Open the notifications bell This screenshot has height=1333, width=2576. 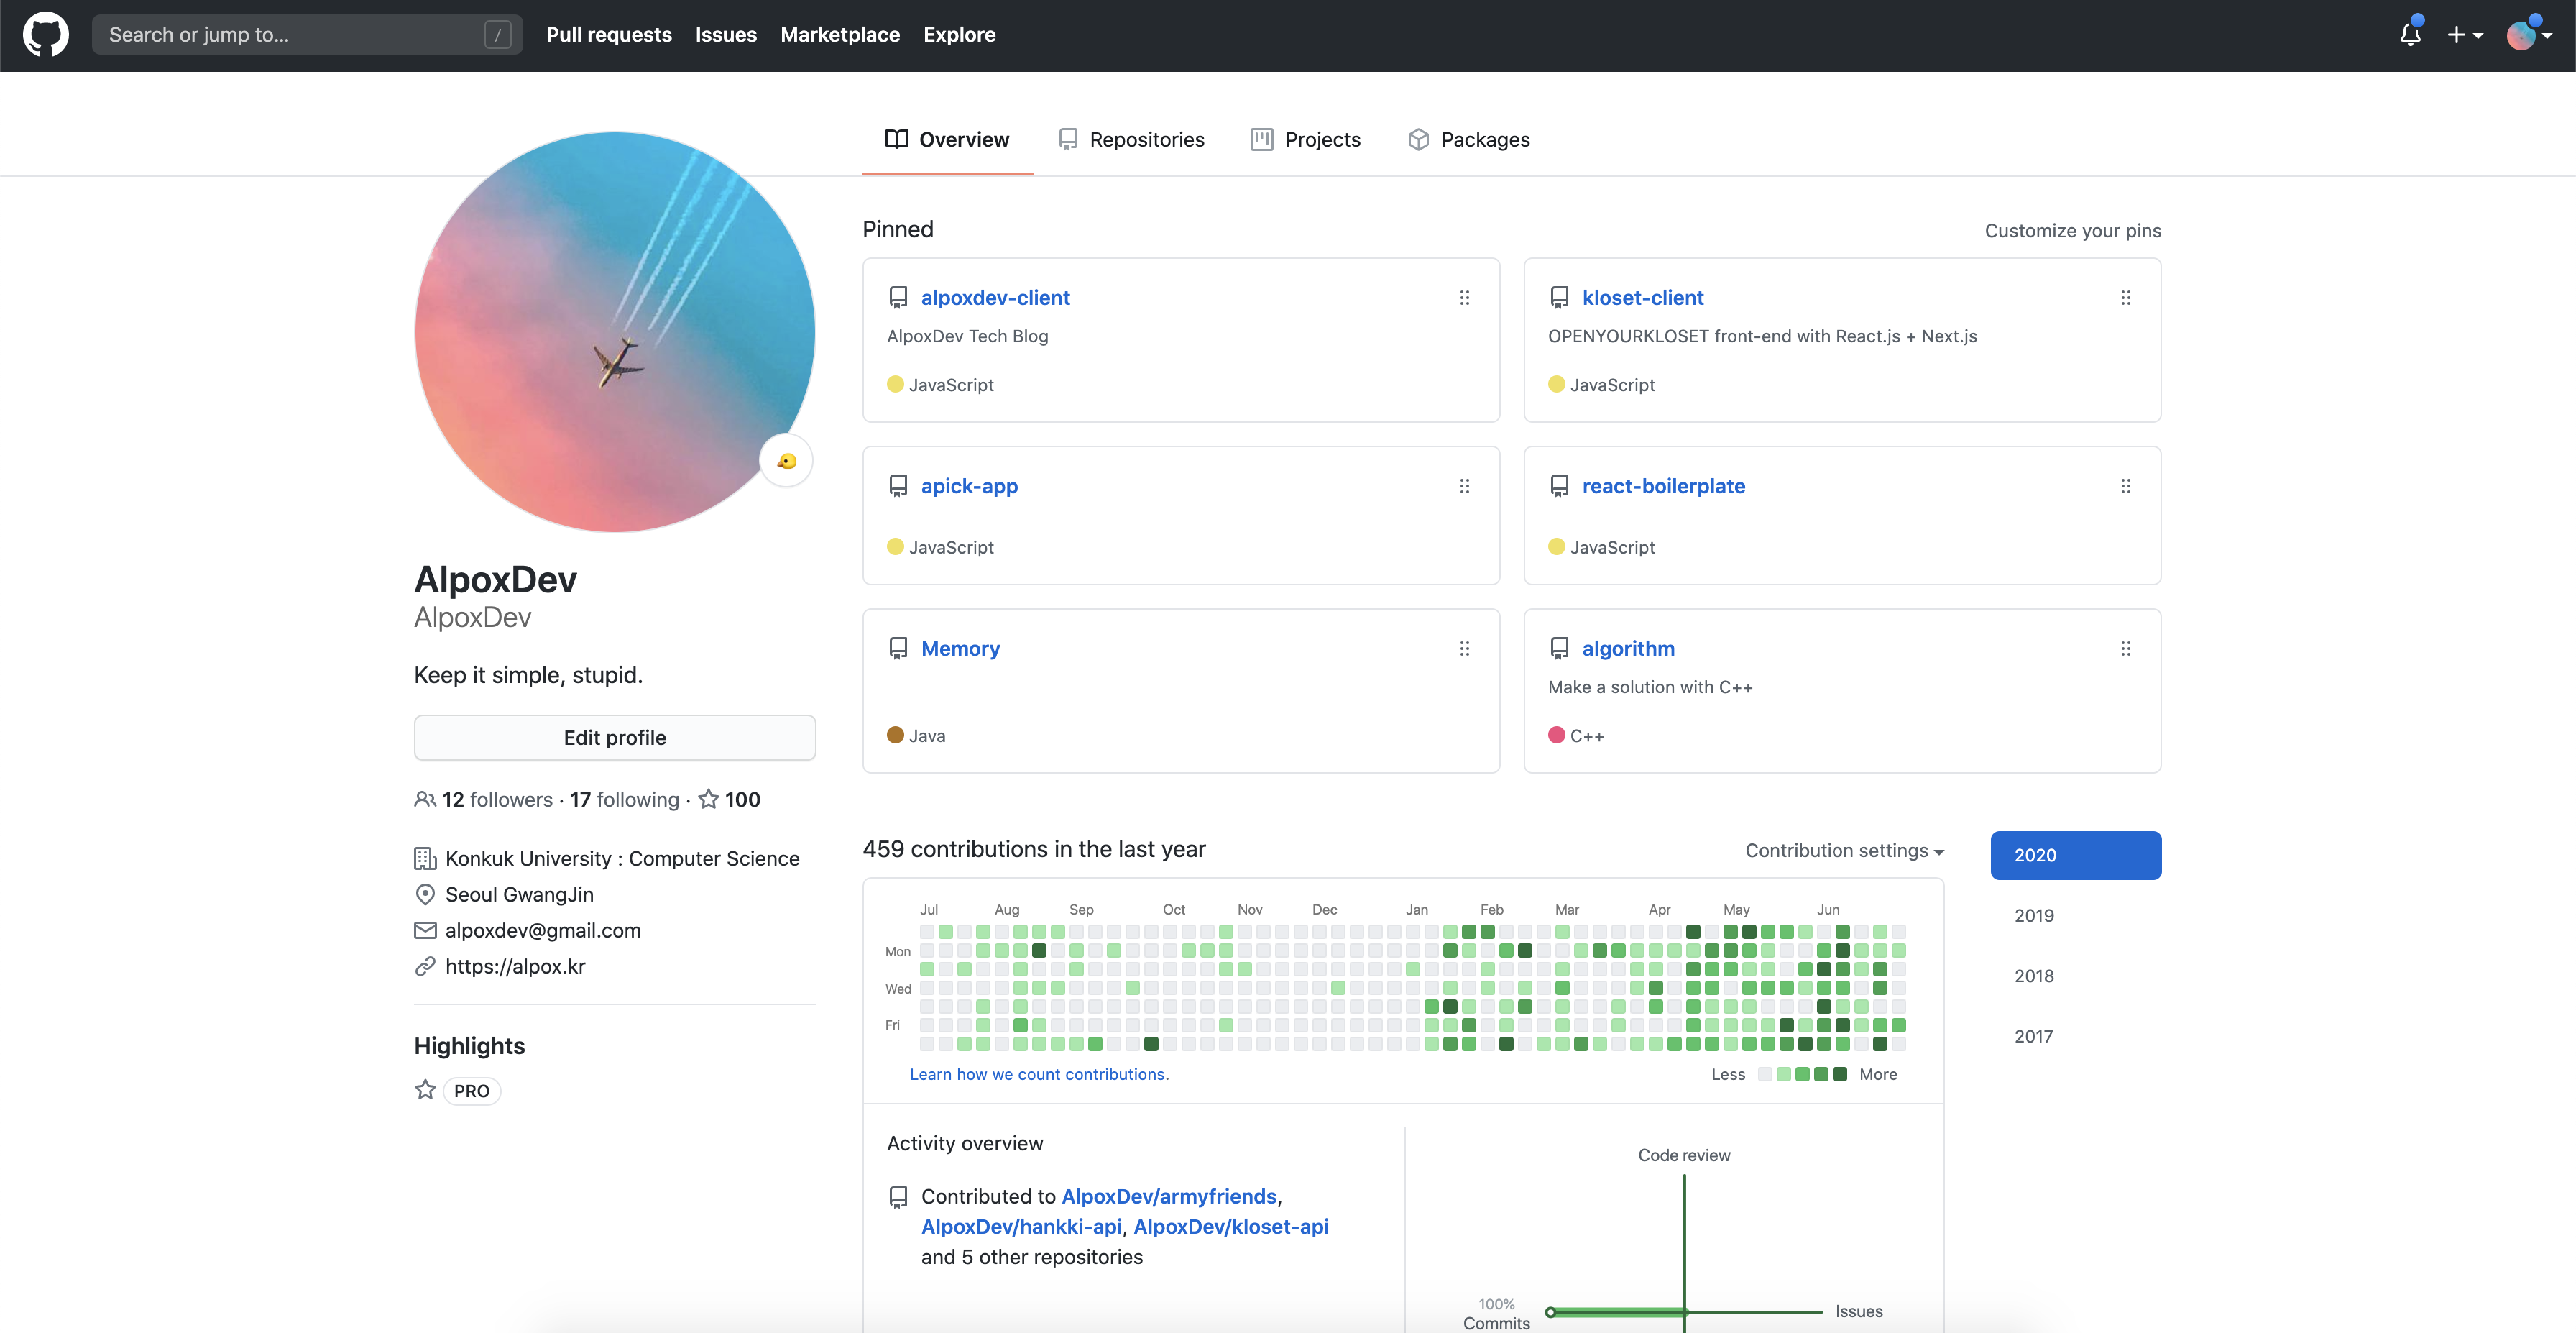(x=2410, y=35)
